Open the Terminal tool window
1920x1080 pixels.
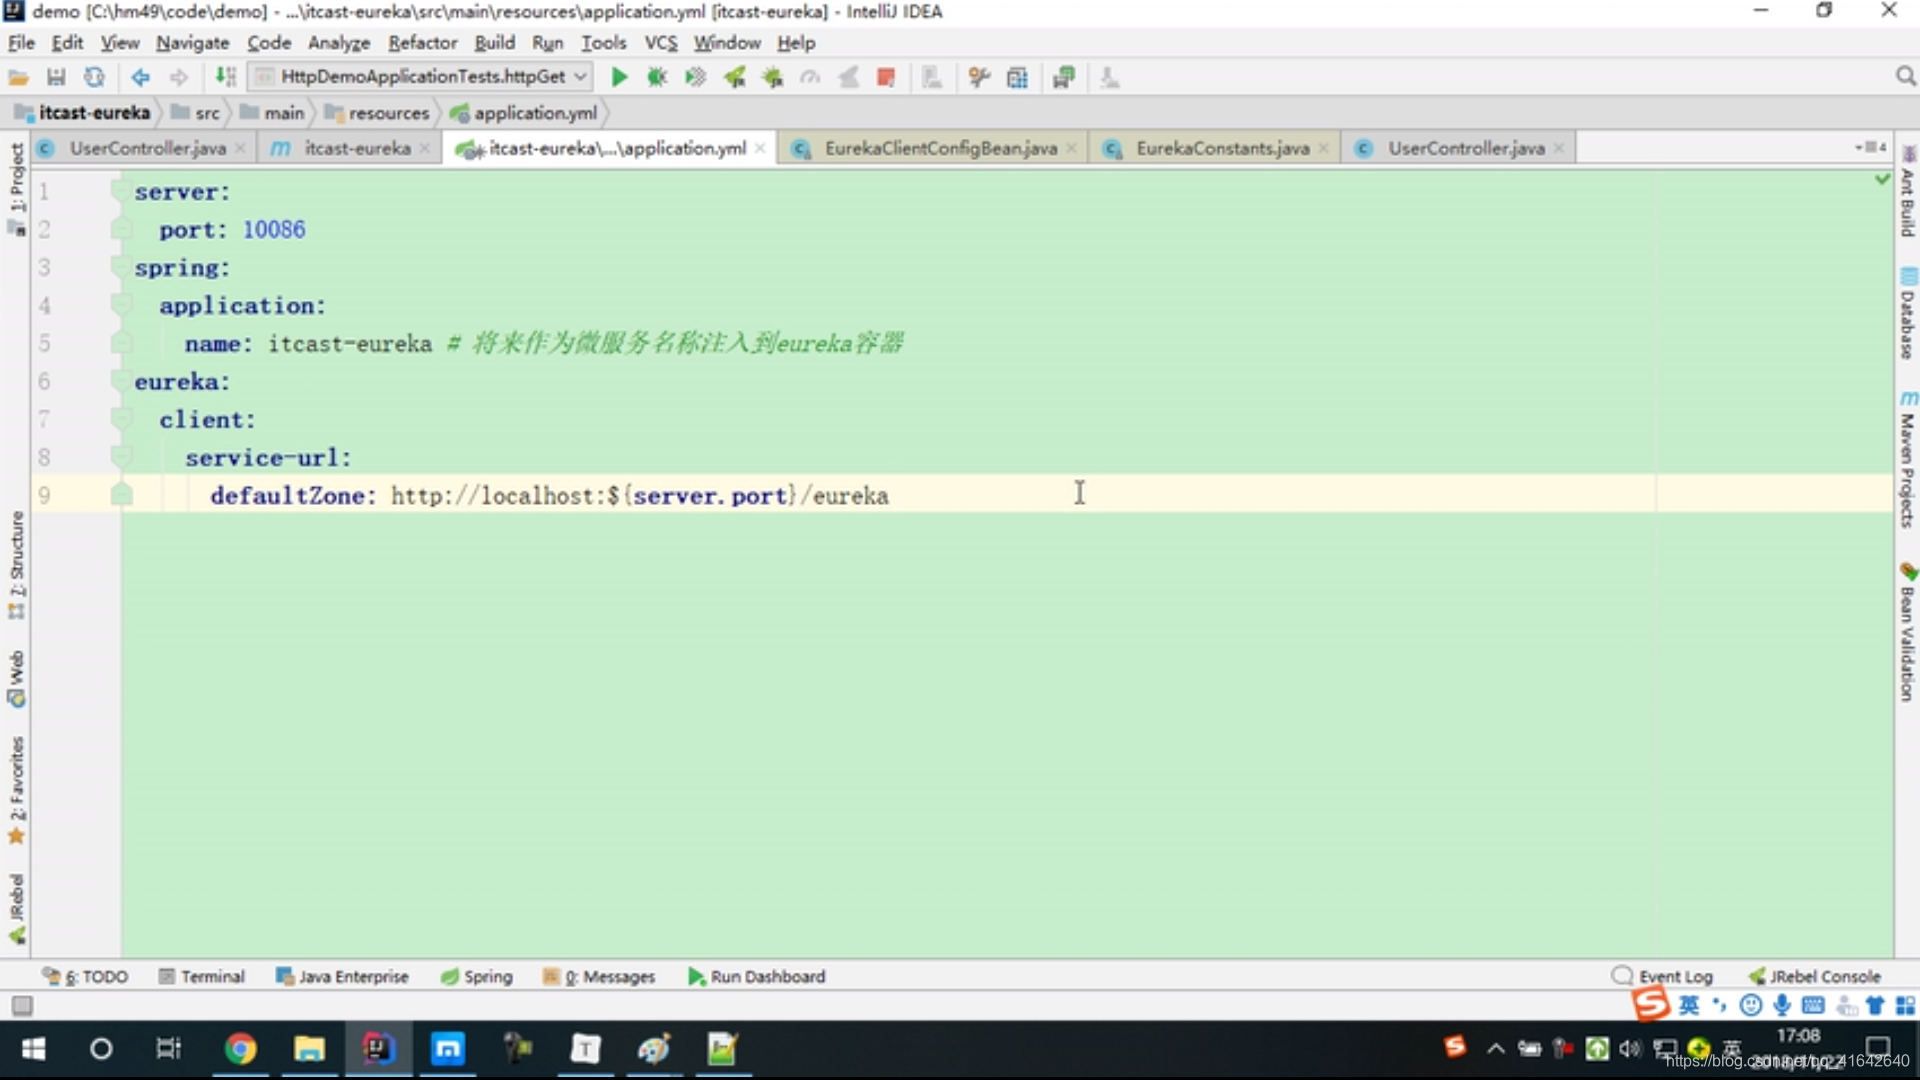(201, 977)
